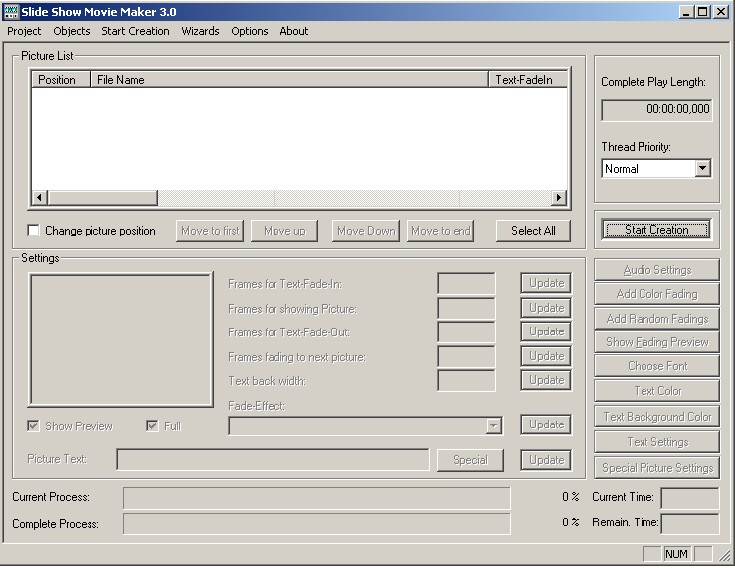
Task: Toggle the Full preview checkbox
Action: (x=152, y=426)
